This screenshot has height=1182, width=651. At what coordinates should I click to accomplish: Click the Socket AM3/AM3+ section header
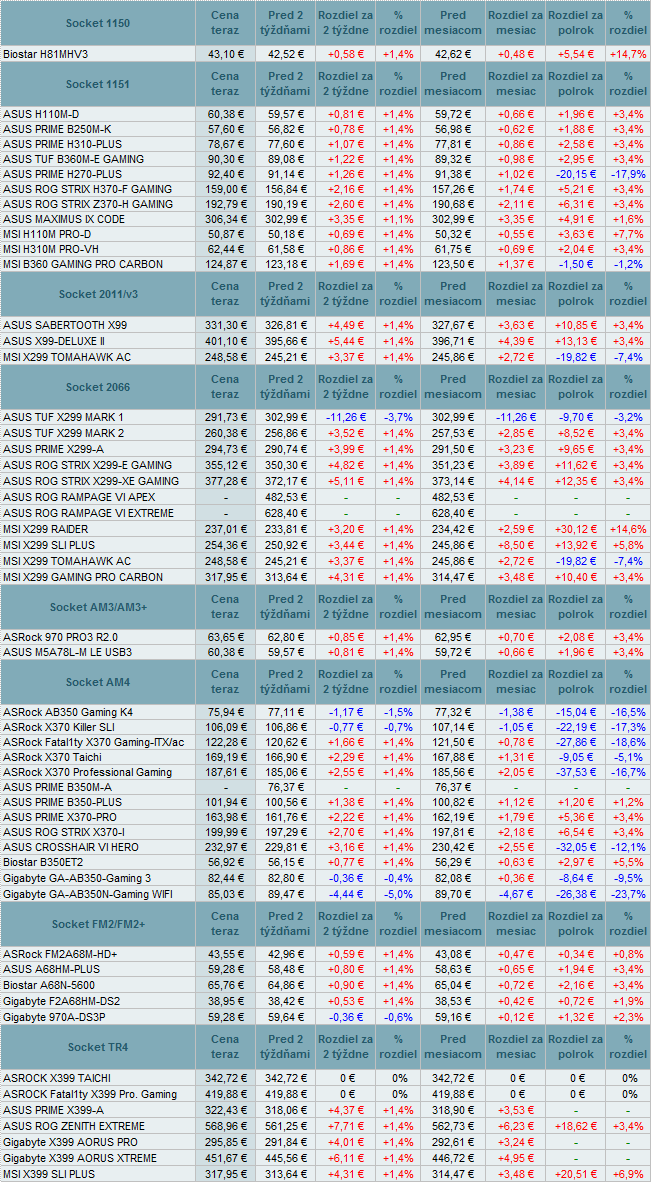pos(98,607)
